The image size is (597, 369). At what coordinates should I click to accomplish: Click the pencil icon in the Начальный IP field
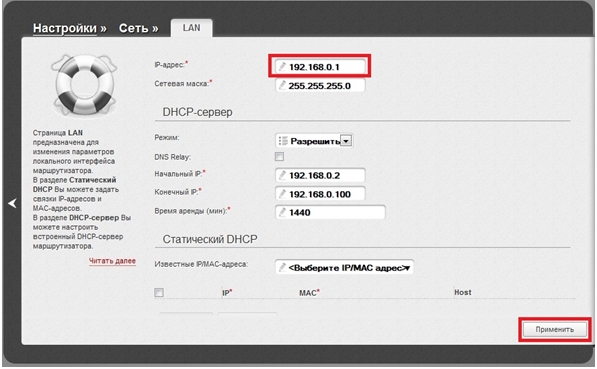tap(282, 175)
